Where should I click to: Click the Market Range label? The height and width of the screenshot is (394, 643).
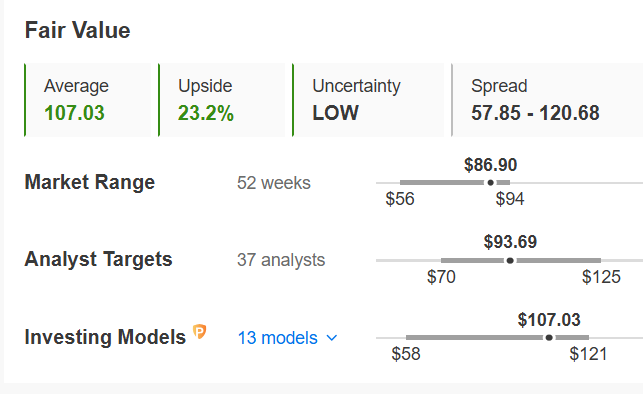point(90,182)
